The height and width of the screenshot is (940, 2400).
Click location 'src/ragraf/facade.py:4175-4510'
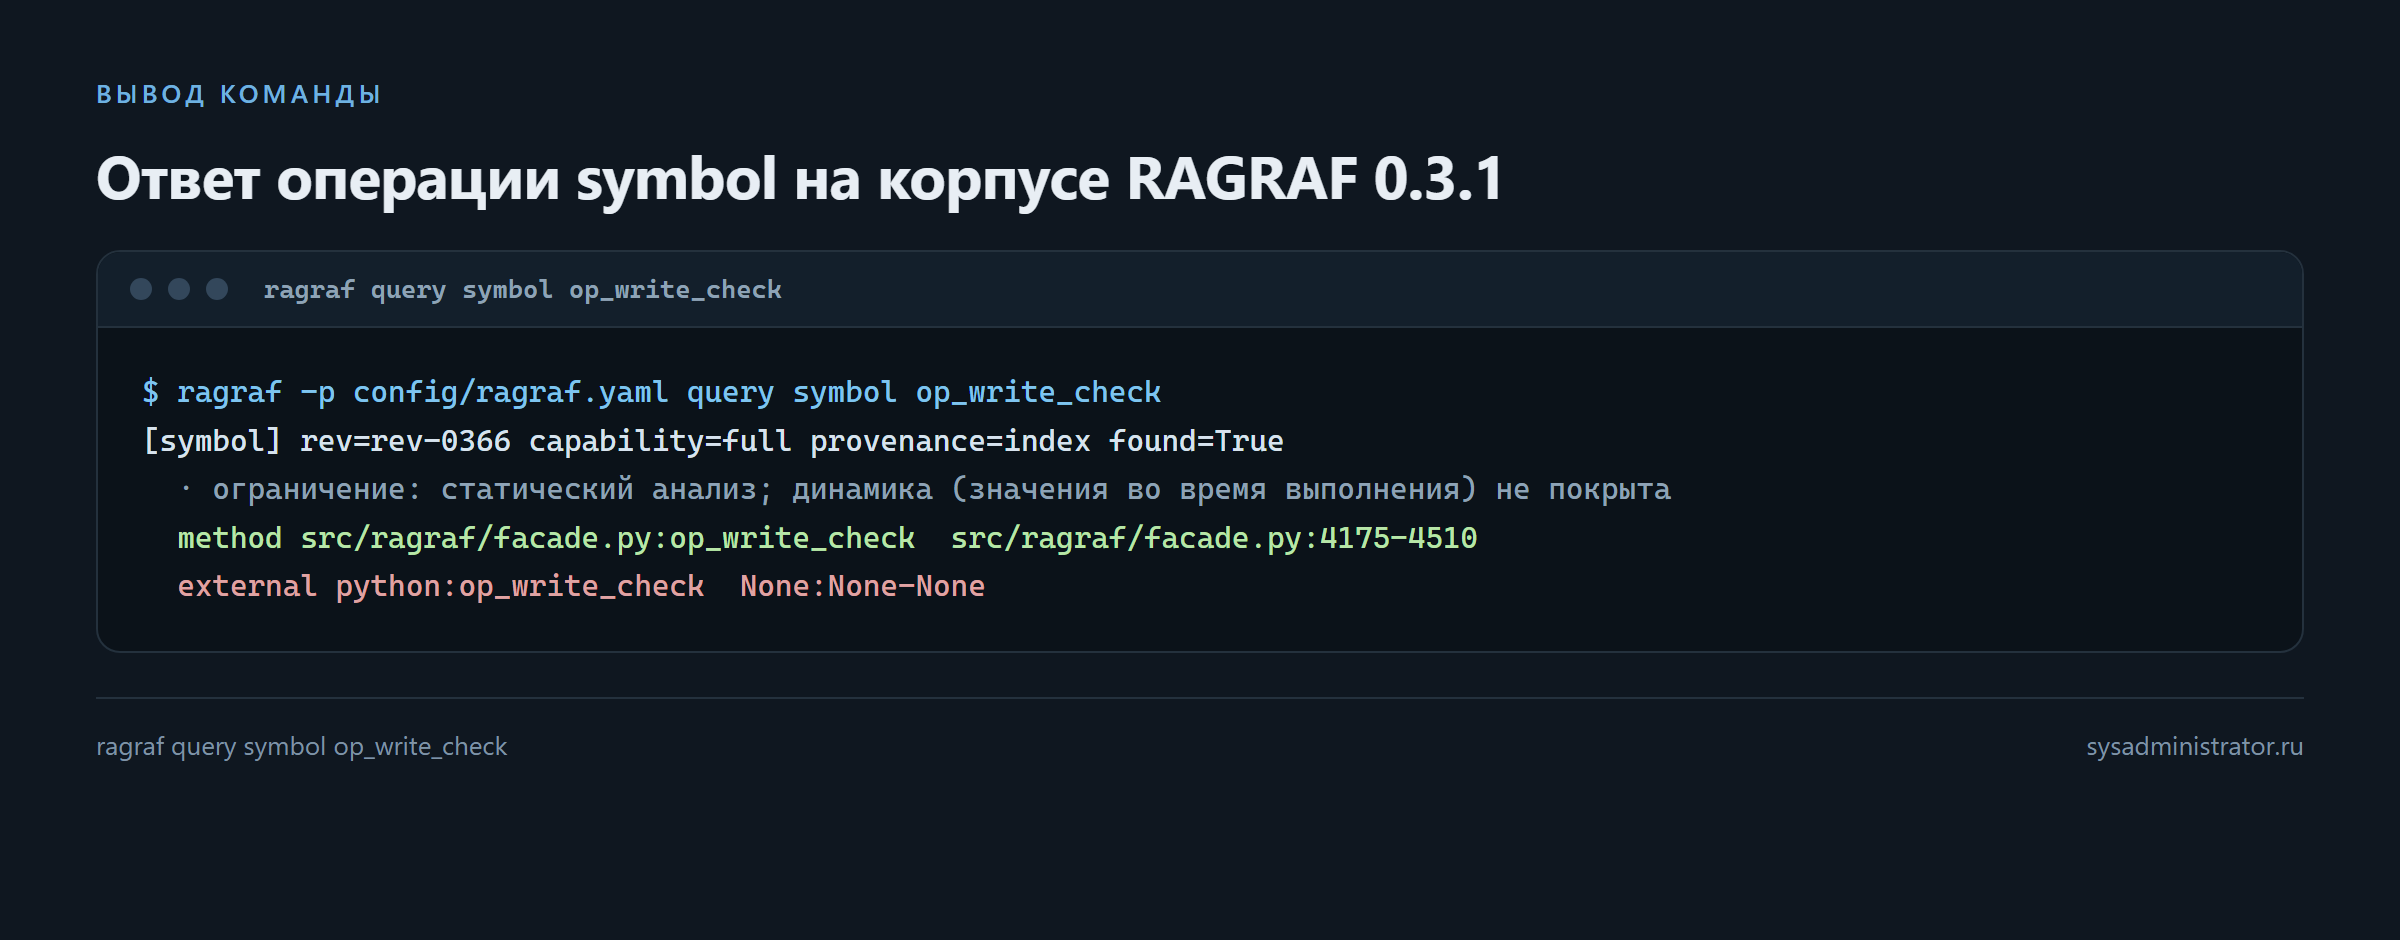[1213, 538]
